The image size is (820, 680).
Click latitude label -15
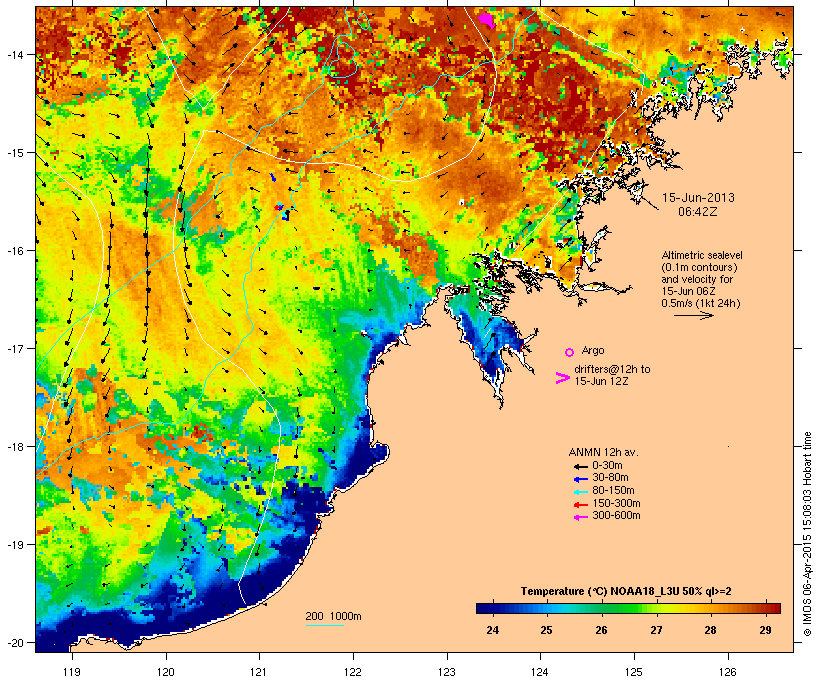click(x=15, y=153)
